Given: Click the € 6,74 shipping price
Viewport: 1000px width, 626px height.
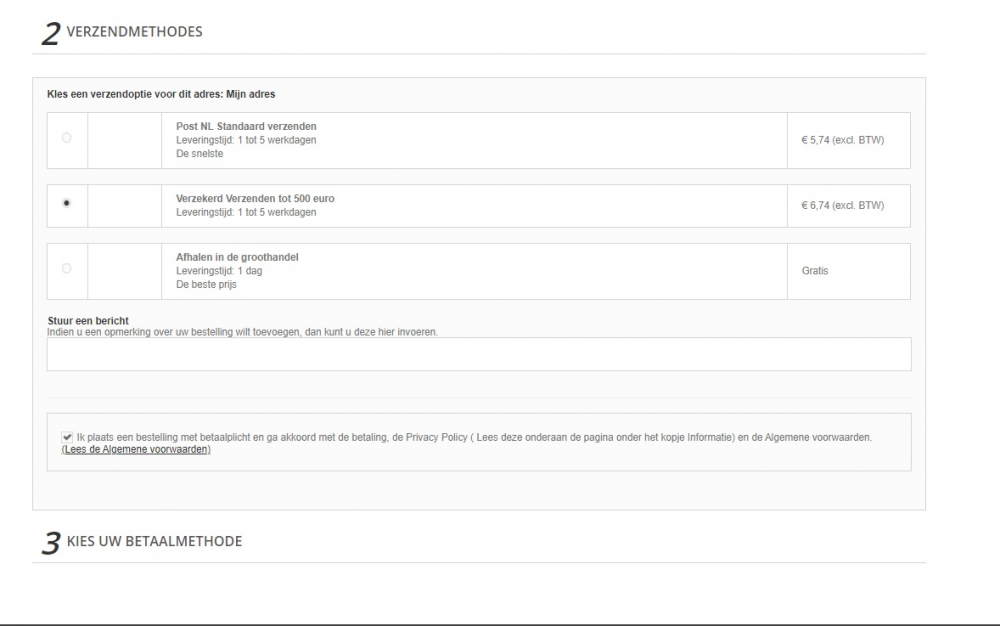Looking at the screenshot, I should point(842,205).
